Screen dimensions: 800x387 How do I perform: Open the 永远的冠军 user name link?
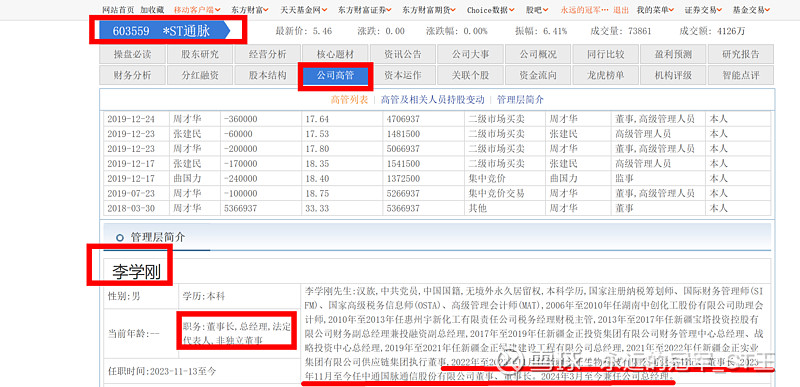(x=585, y=10)
